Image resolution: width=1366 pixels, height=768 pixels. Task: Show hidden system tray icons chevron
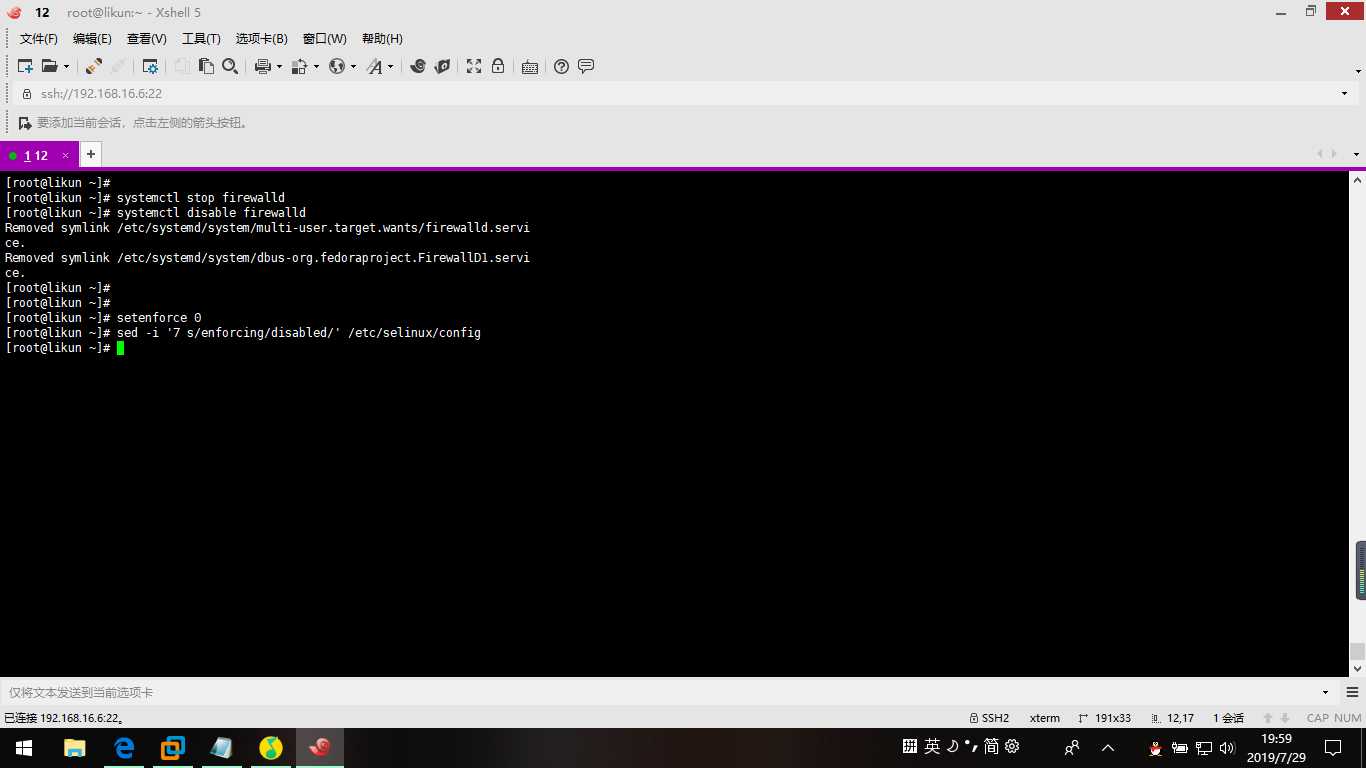tap(1108, 748)
